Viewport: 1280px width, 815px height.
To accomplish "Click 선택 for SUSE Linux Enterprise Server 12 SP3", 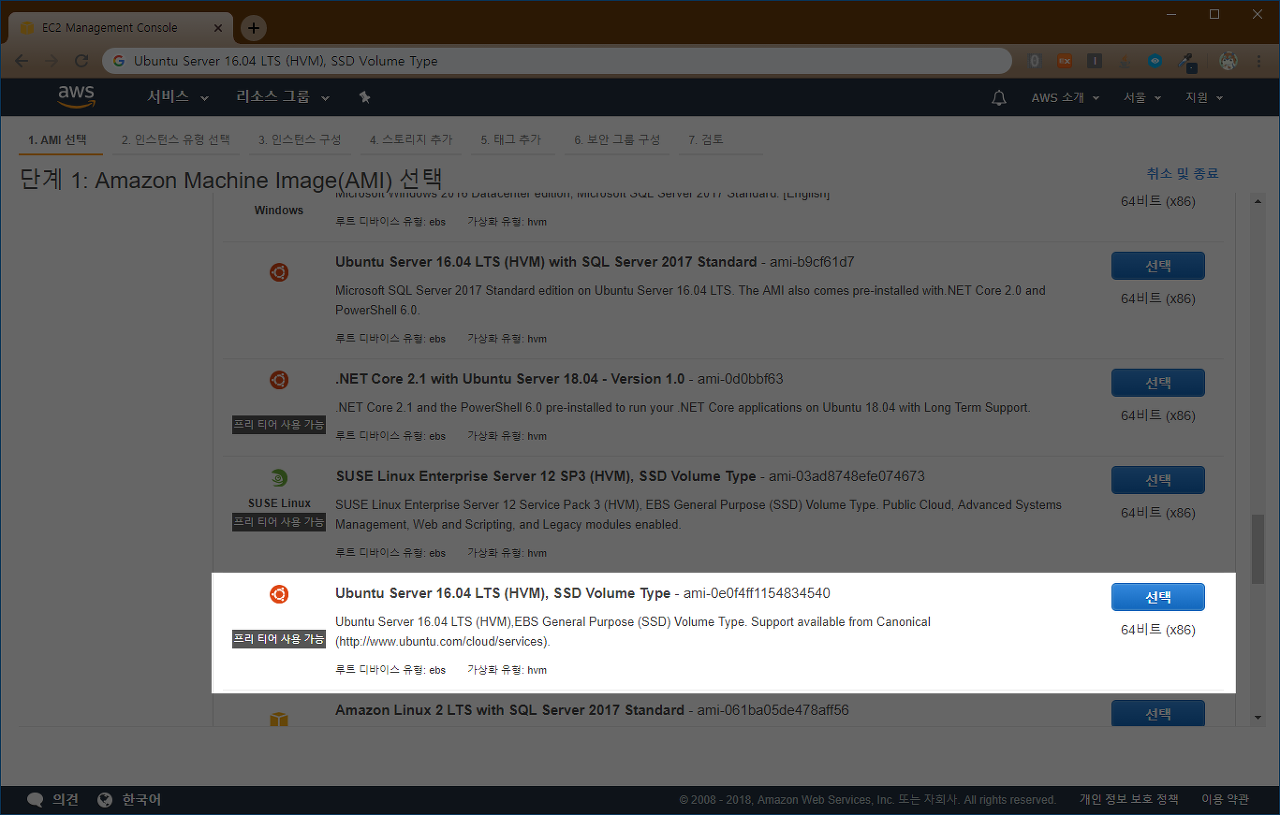I will tap(1158, 480).
